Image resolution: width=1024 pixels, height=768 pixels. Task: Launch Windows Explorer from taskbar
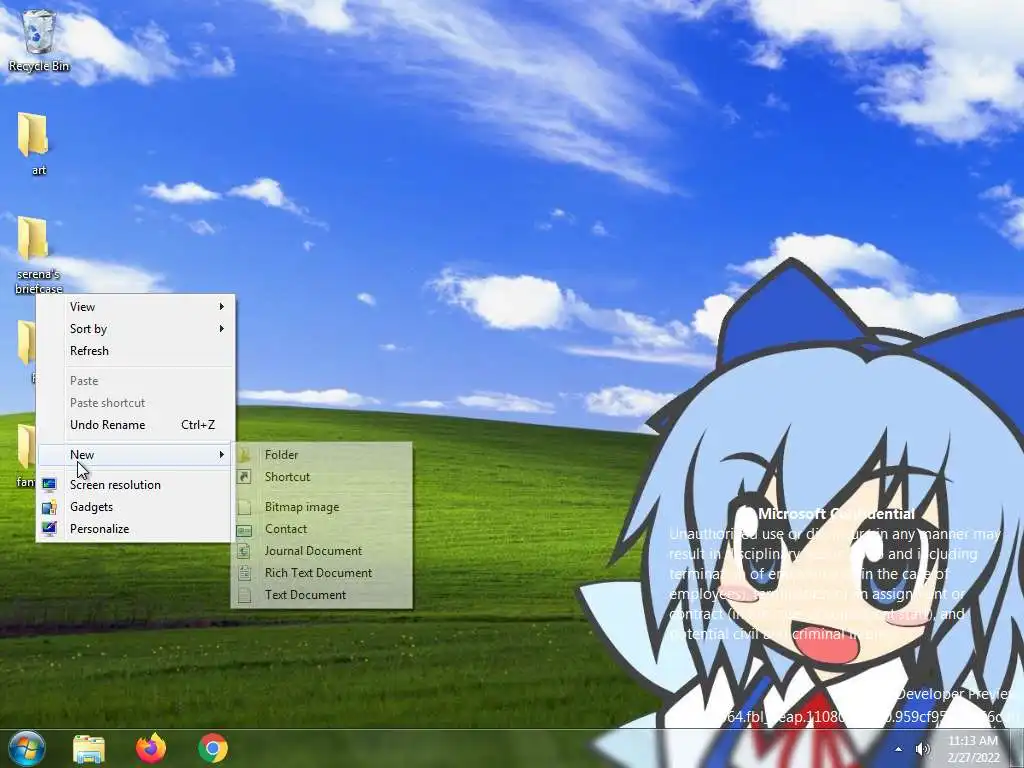tap(89, 748)
